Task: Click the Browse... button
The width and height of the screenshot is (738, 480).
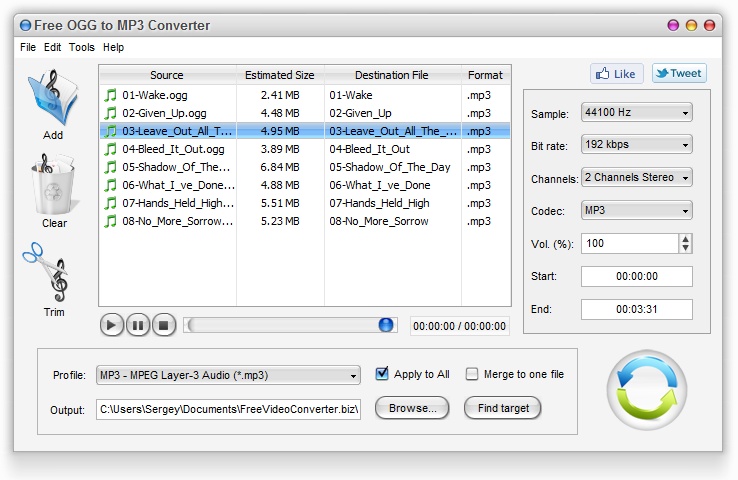Action: (x=412, y=408)
